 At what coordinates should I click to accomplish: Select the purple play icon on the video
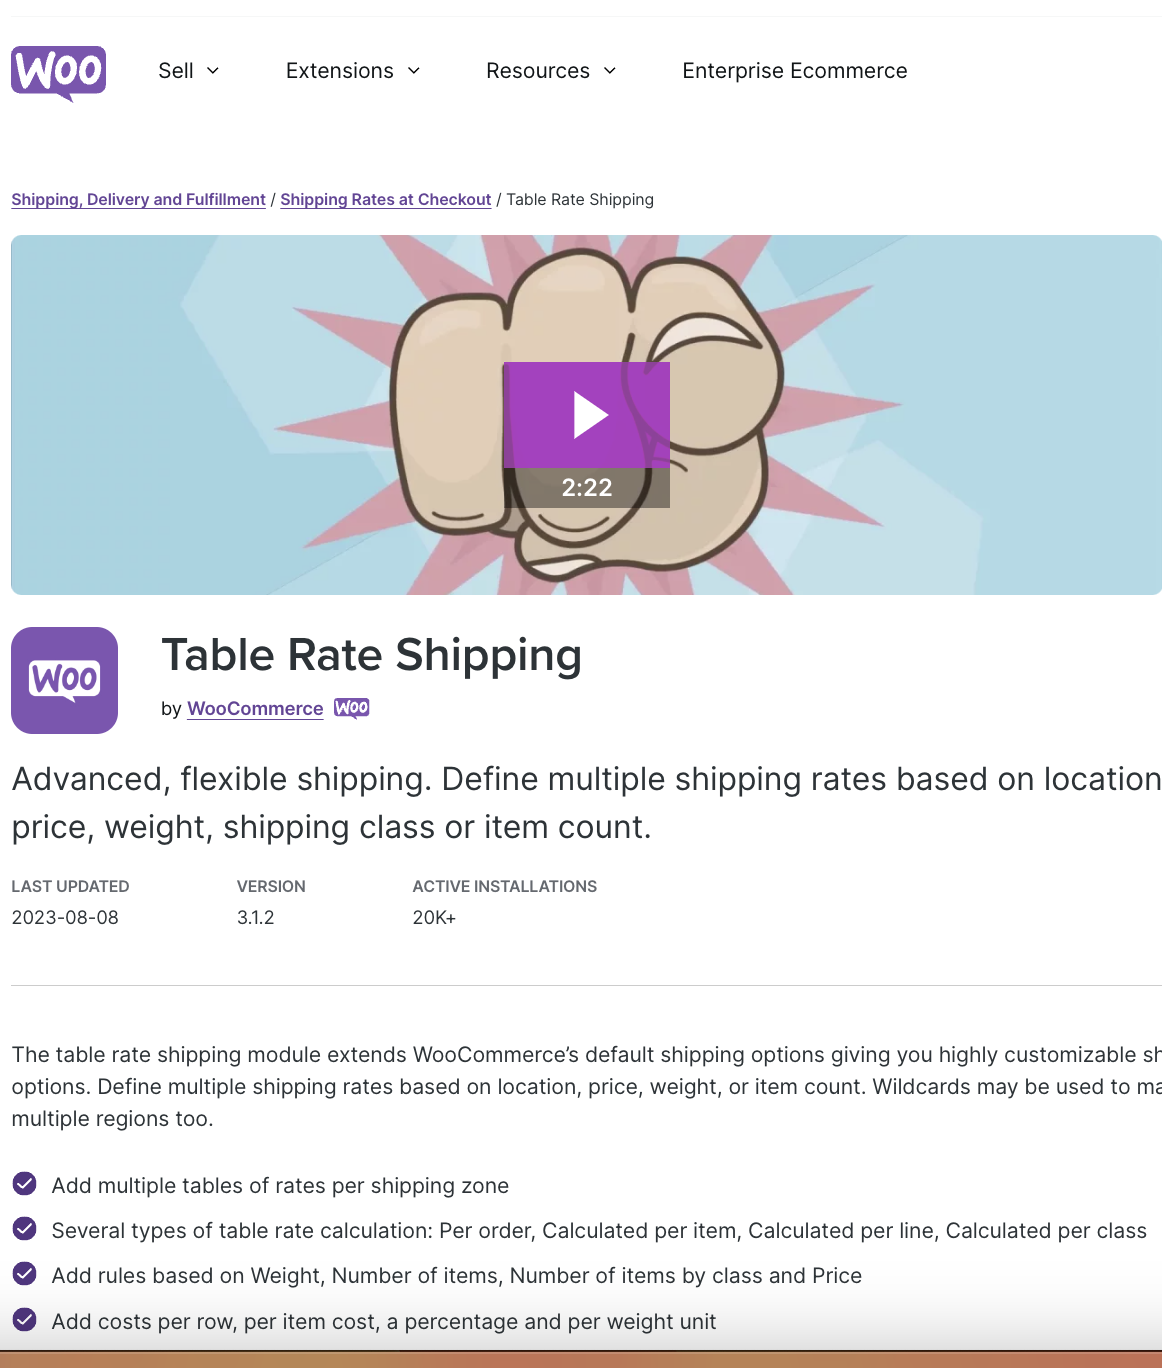click(588, 413)
